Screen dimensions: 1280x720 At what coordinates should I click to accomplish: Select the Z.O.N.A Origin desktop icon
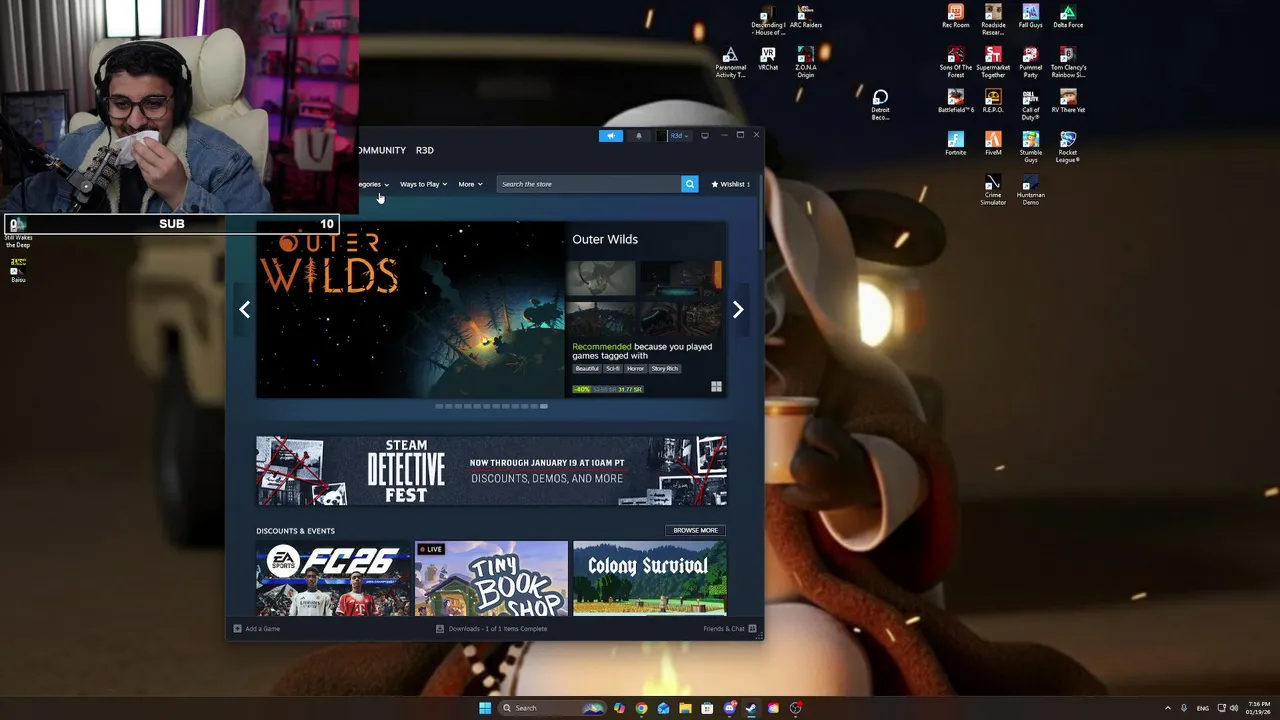[806, 62]
